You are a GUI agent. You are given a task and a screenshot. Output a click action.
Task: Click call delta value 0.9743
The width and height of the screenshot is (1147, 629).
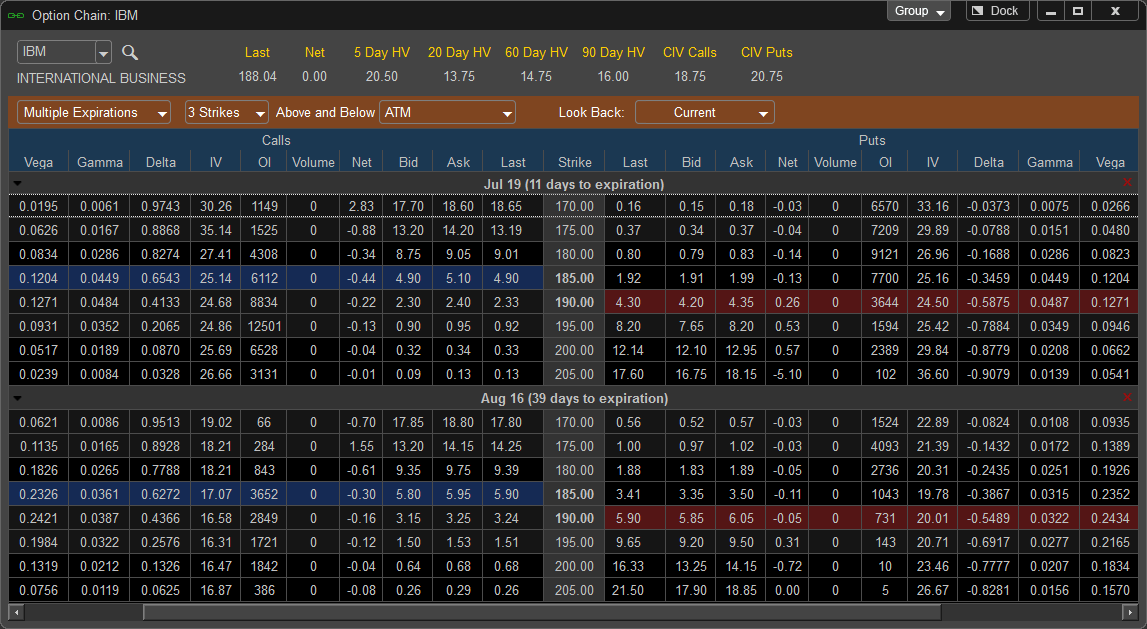coord(161,206)
